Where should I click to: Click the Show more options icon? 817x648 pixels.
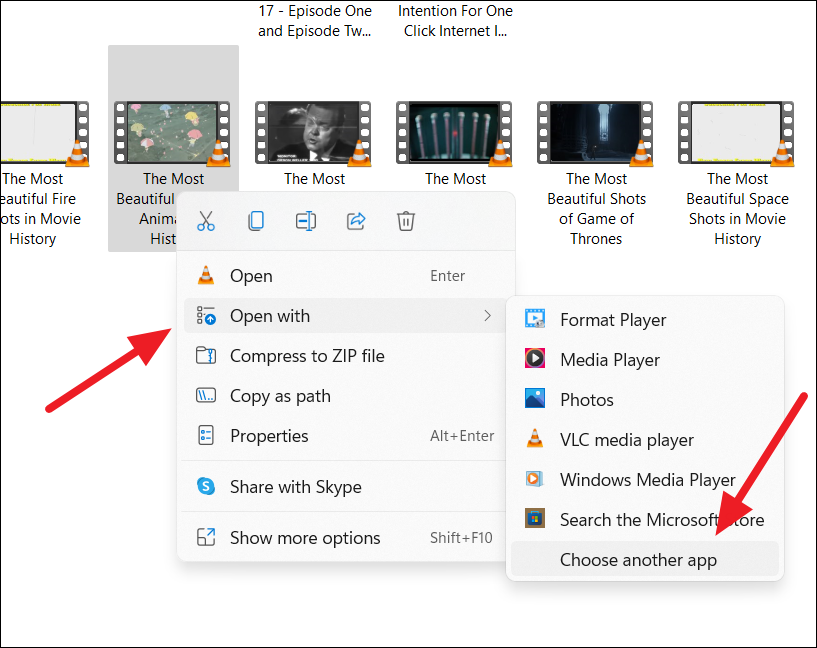pos(206,537)
